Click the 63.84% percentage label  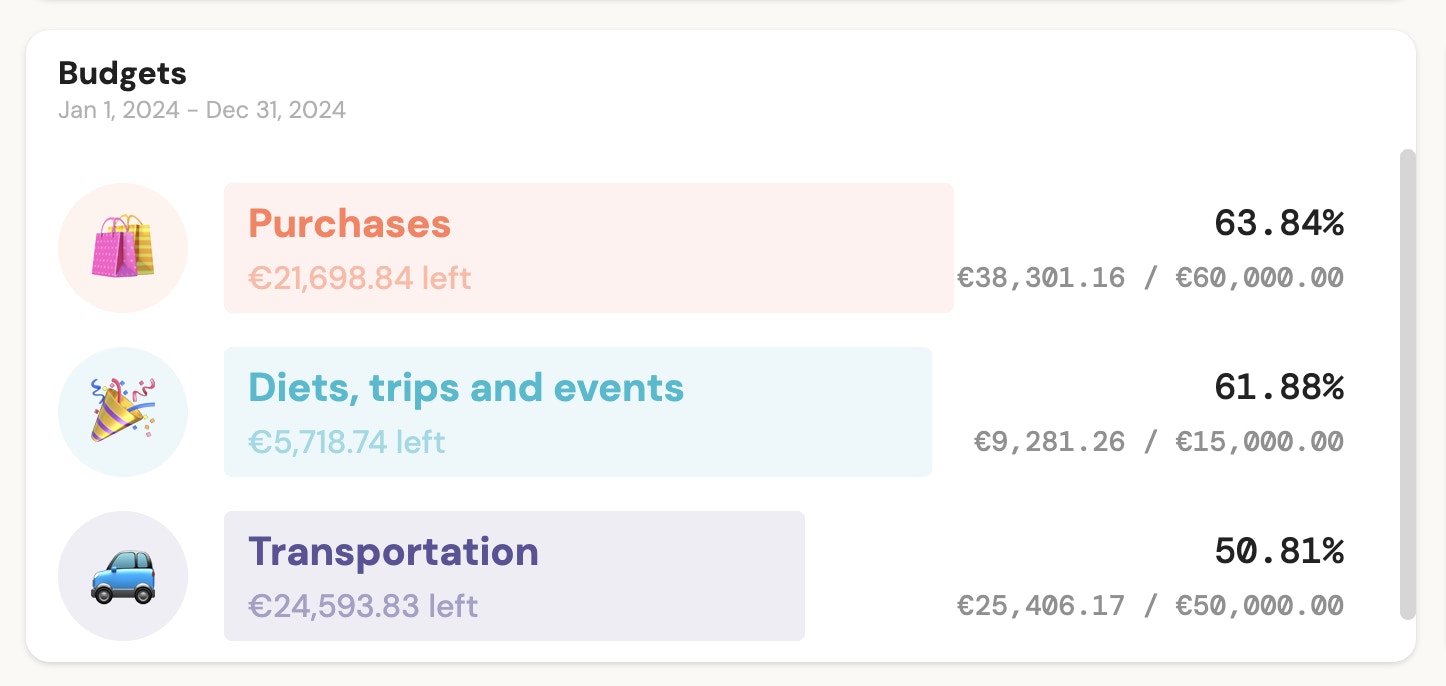(x=1278, y=224)
